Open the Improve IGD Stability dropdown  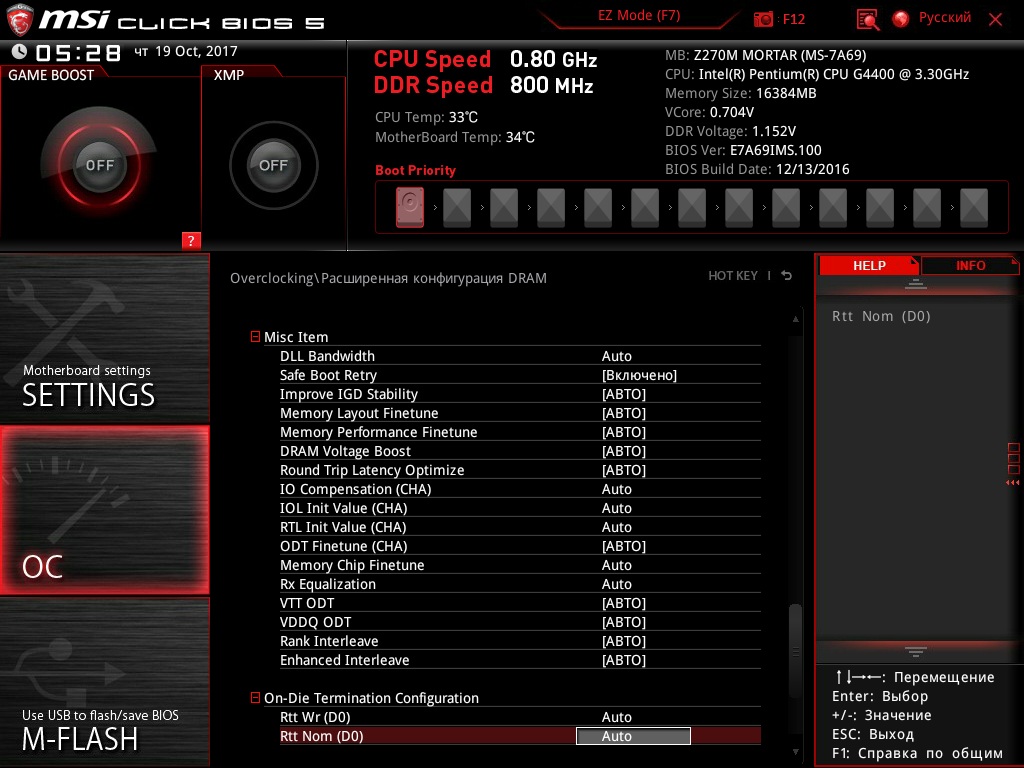[624, 394]
